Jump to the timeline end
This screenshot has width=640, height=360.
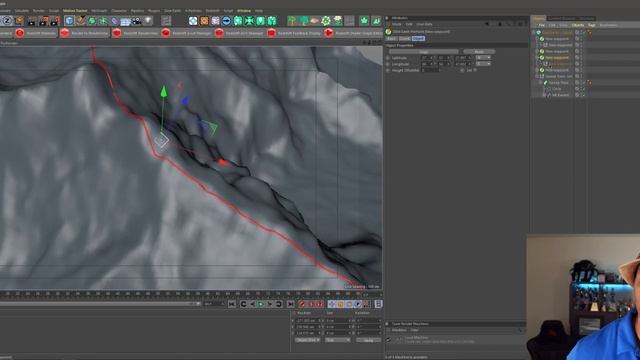click(290, 304)
